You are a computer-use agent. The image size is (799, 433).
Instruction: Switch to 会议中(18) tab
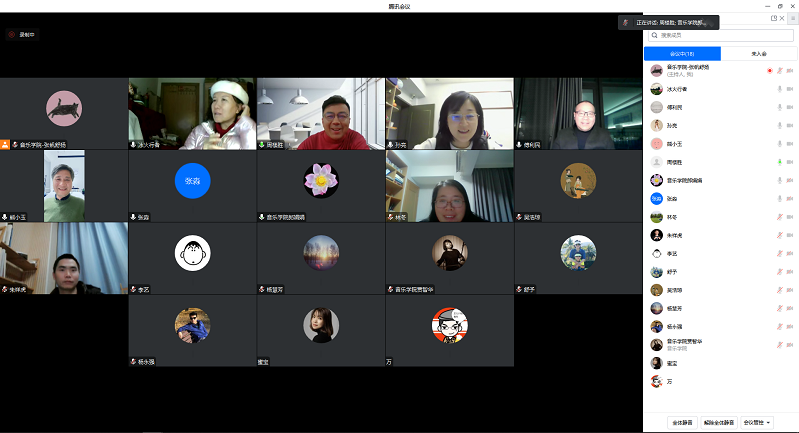click(682, 53)
